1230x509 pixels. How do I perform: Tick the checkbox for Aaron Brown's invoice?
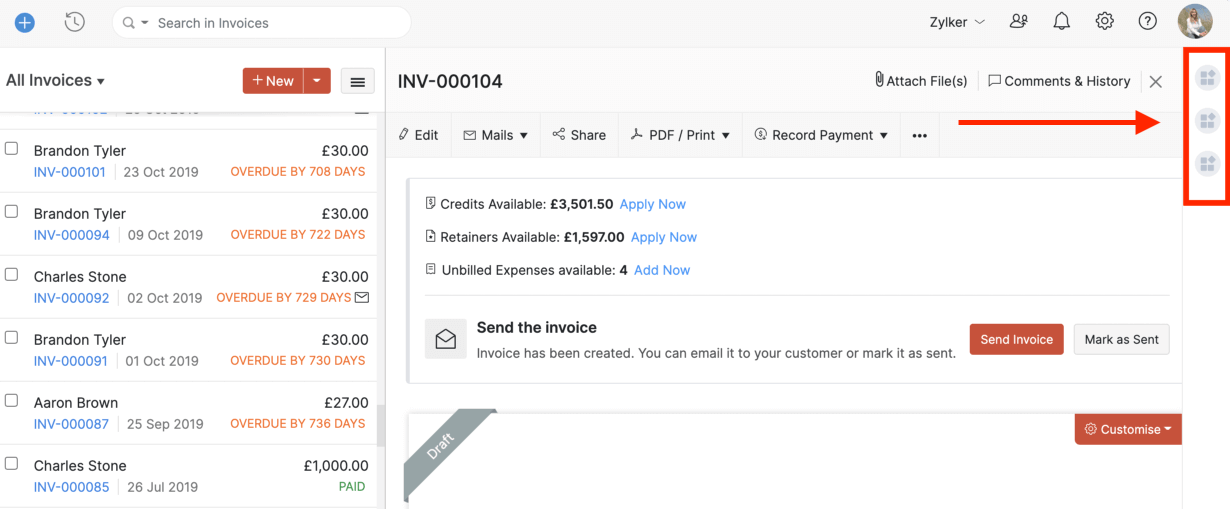click(12, 401)
